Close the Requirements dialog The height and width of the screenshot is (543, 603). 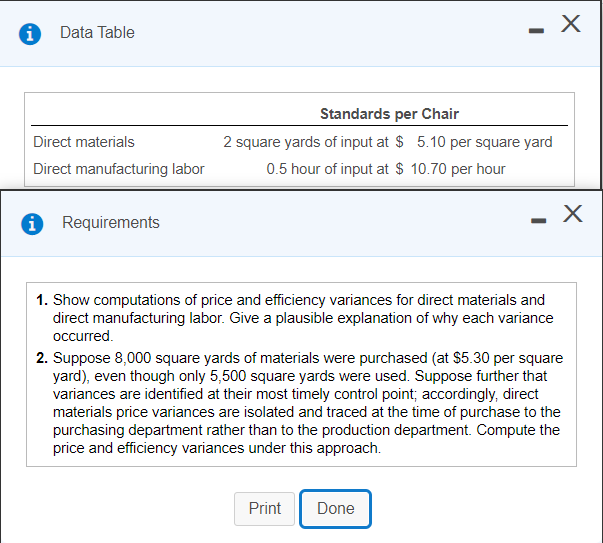(572, 213)
